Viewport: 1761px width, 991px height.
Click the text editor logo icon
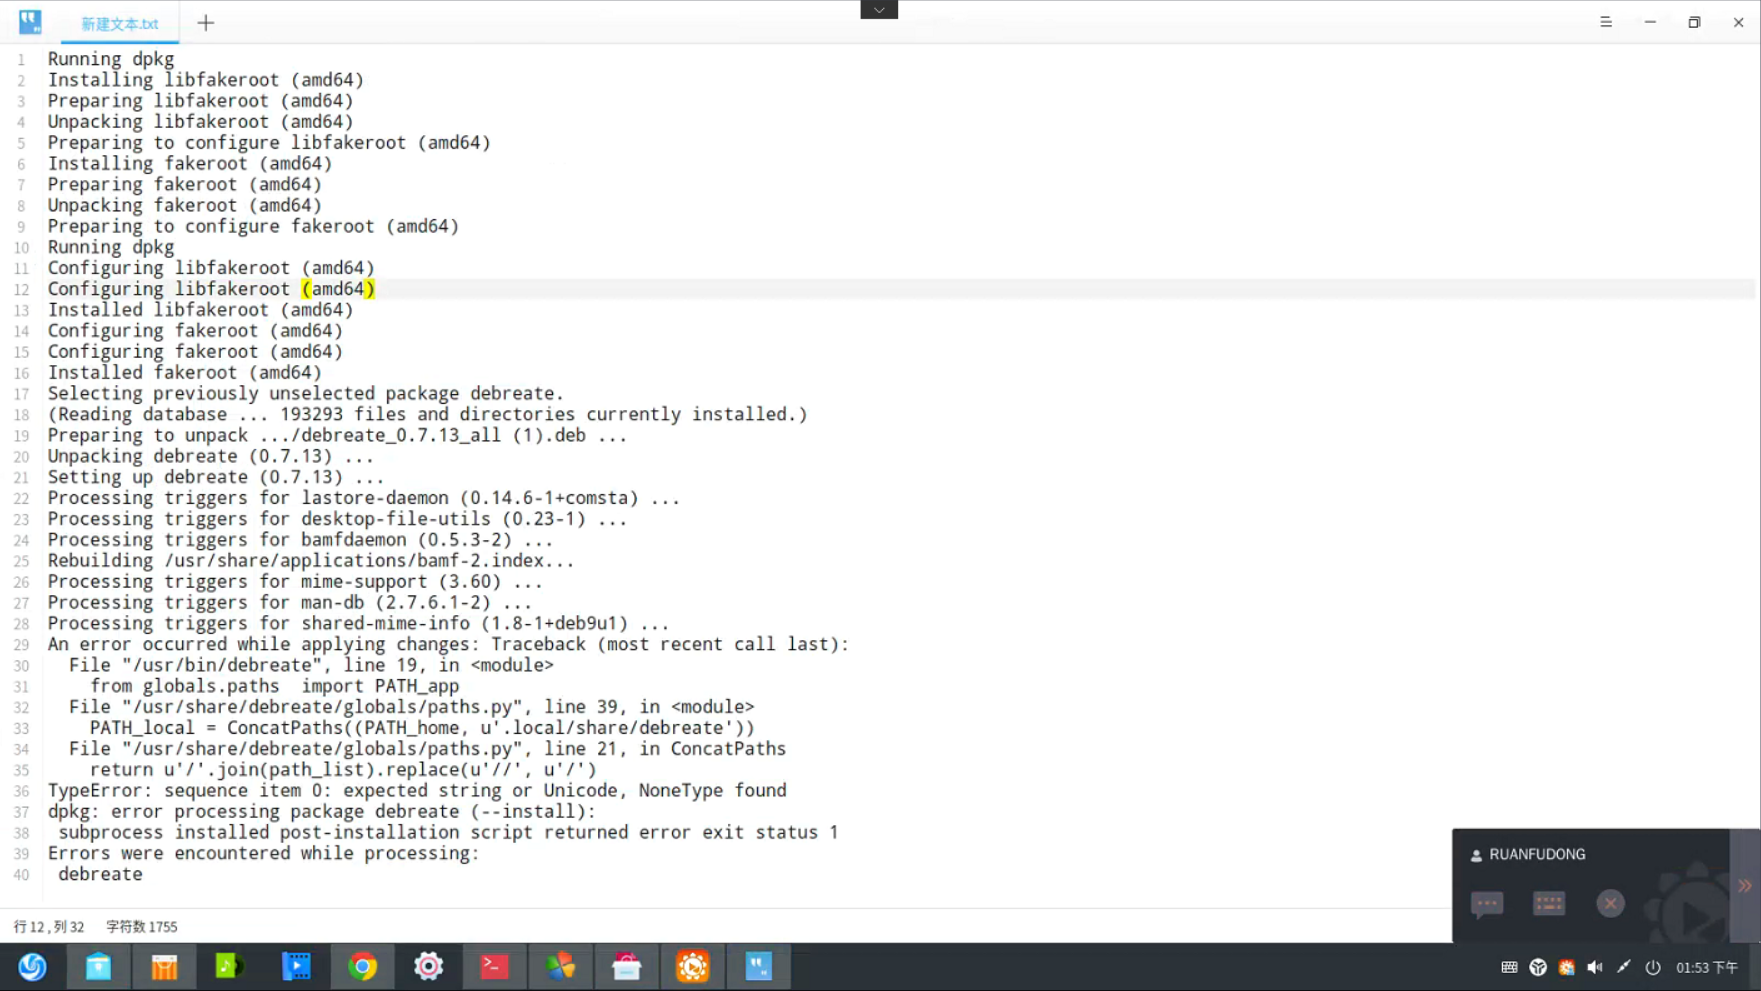(30, 22)
